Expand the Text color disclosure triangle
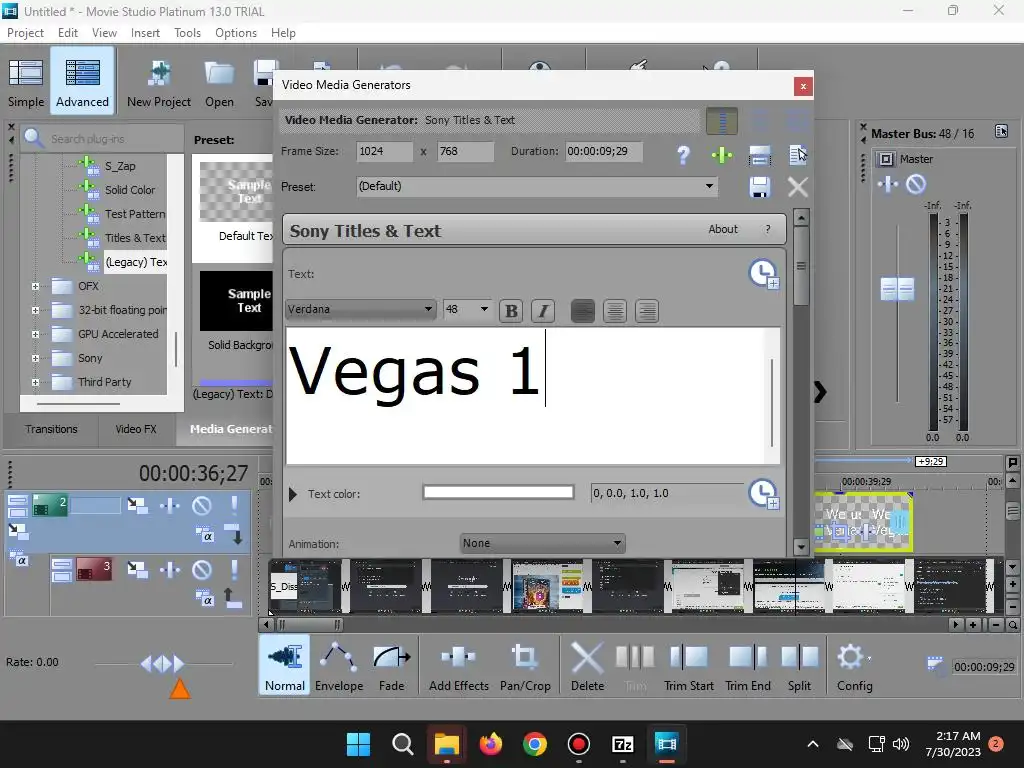 coord(293,494)
